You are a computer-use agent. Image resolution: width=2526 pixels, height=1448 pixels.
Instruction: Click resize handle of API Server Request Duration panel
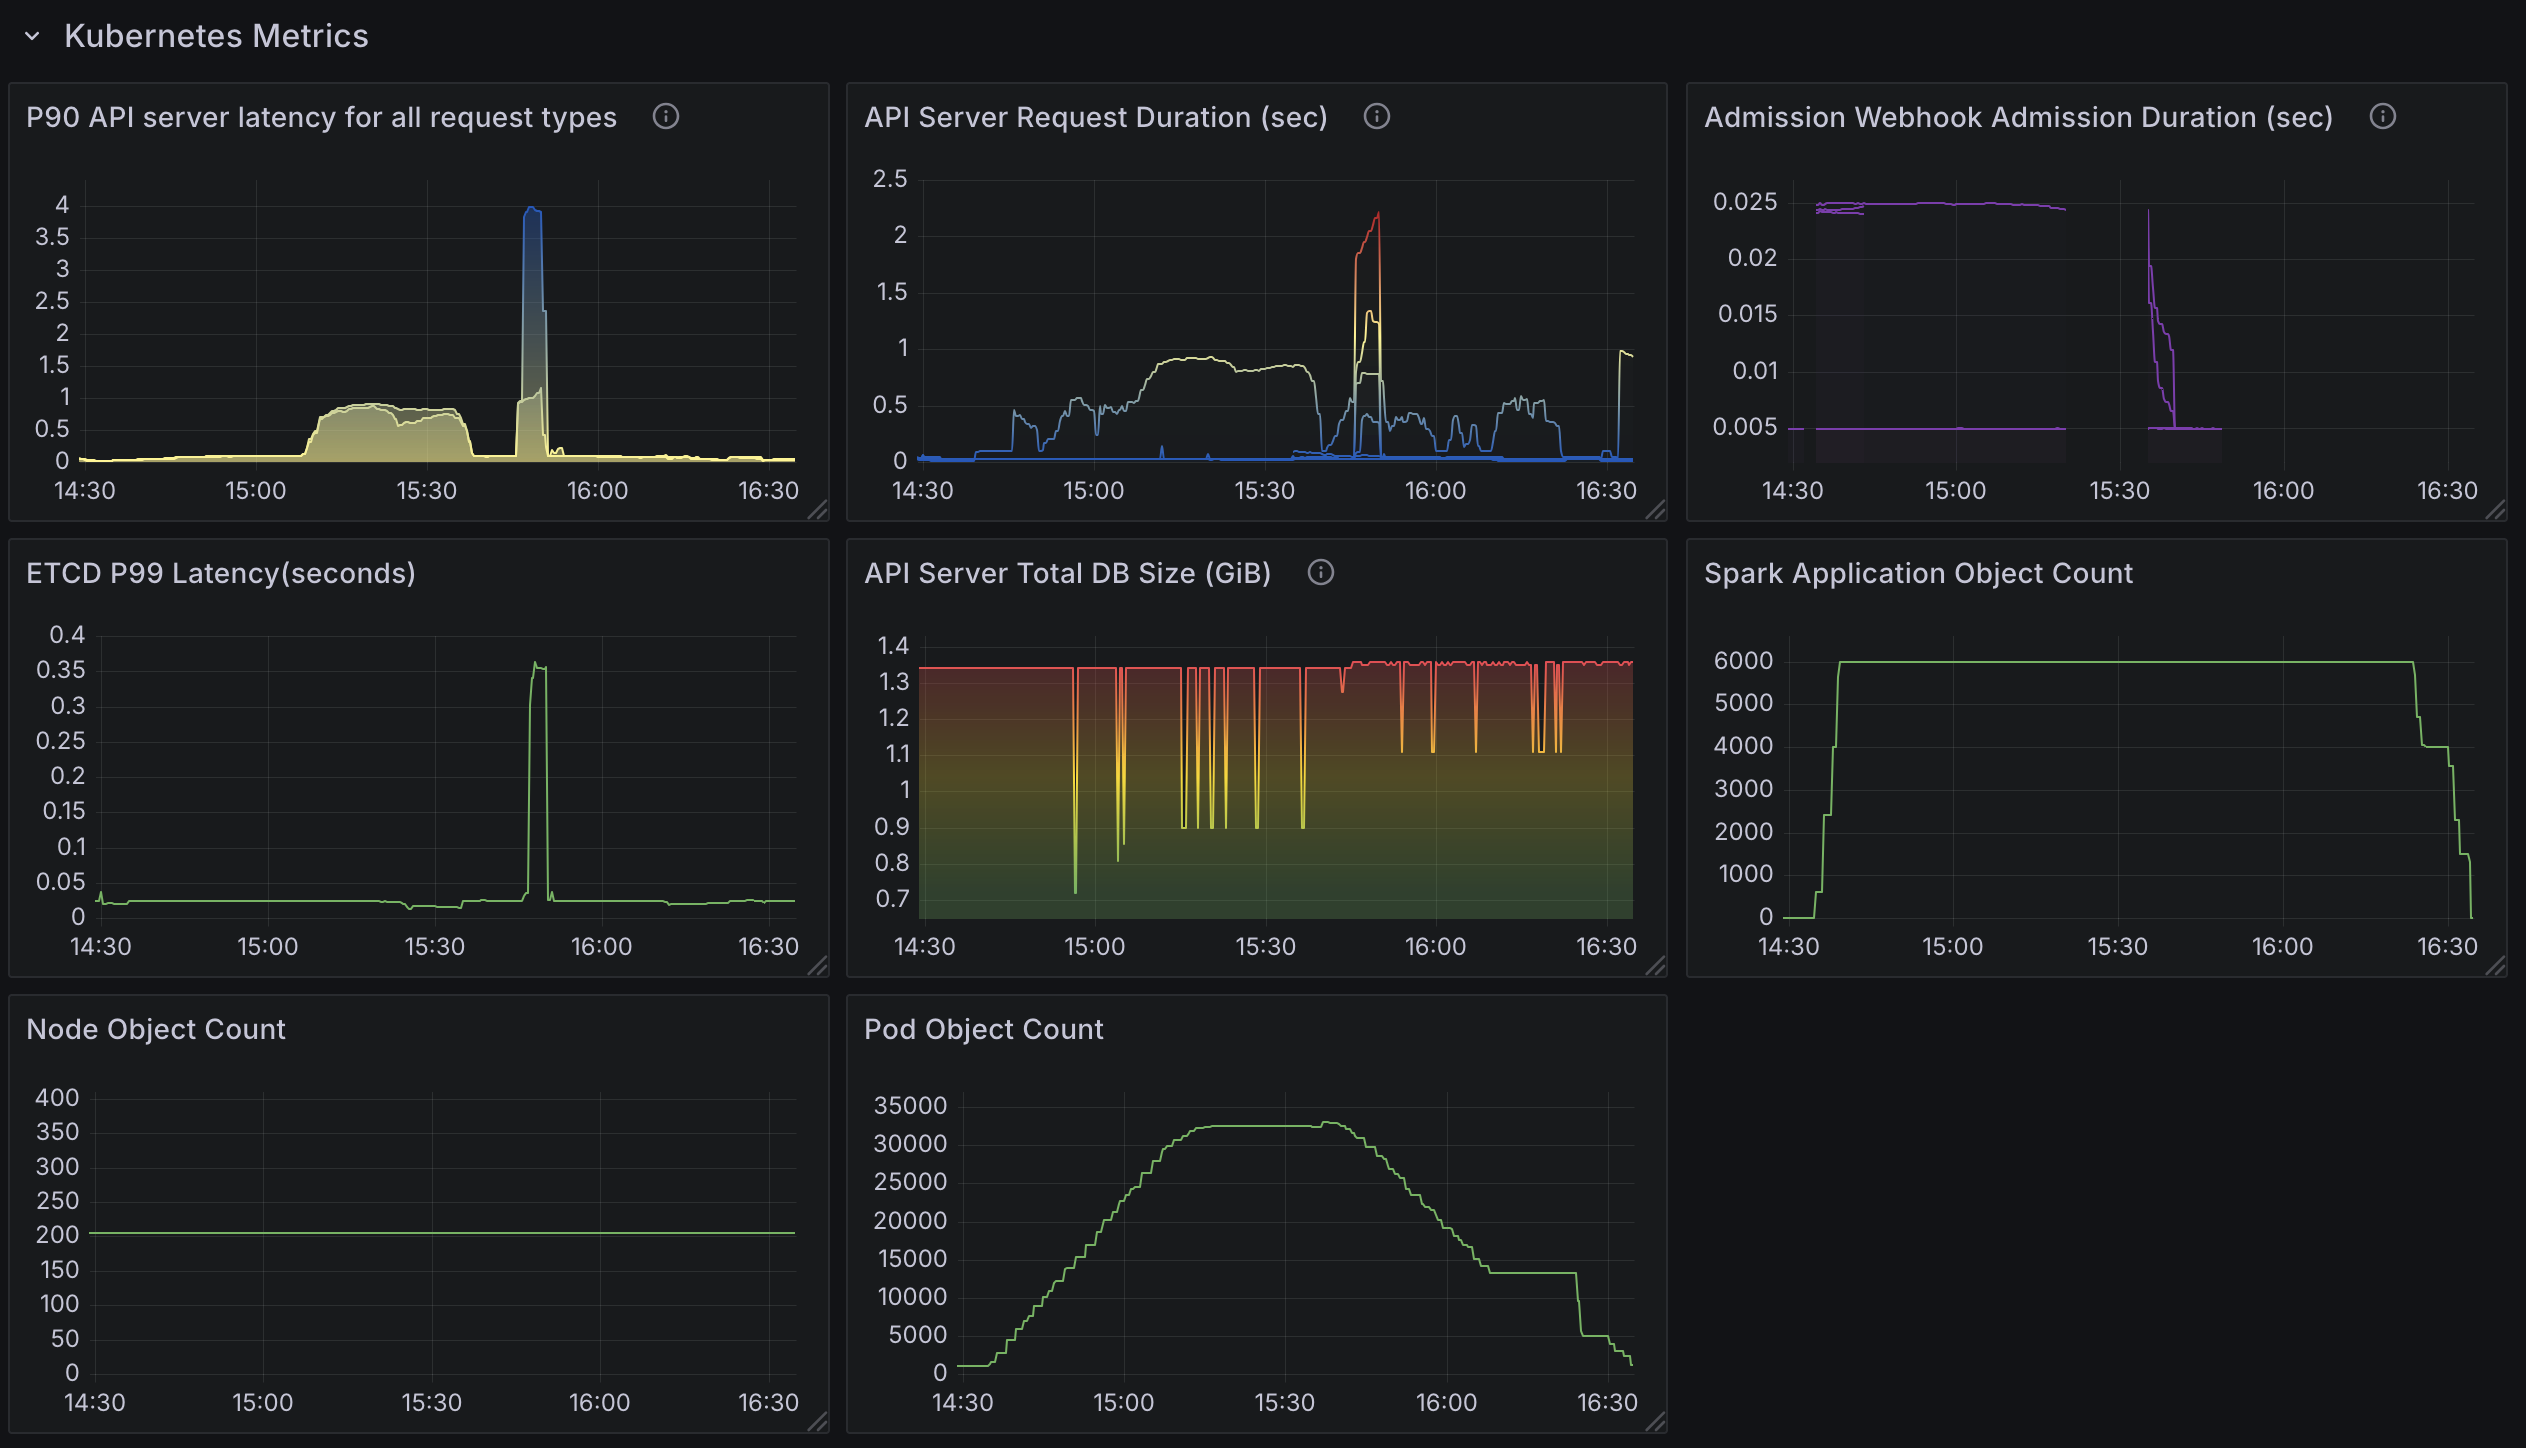click(x=1656, y=511)
